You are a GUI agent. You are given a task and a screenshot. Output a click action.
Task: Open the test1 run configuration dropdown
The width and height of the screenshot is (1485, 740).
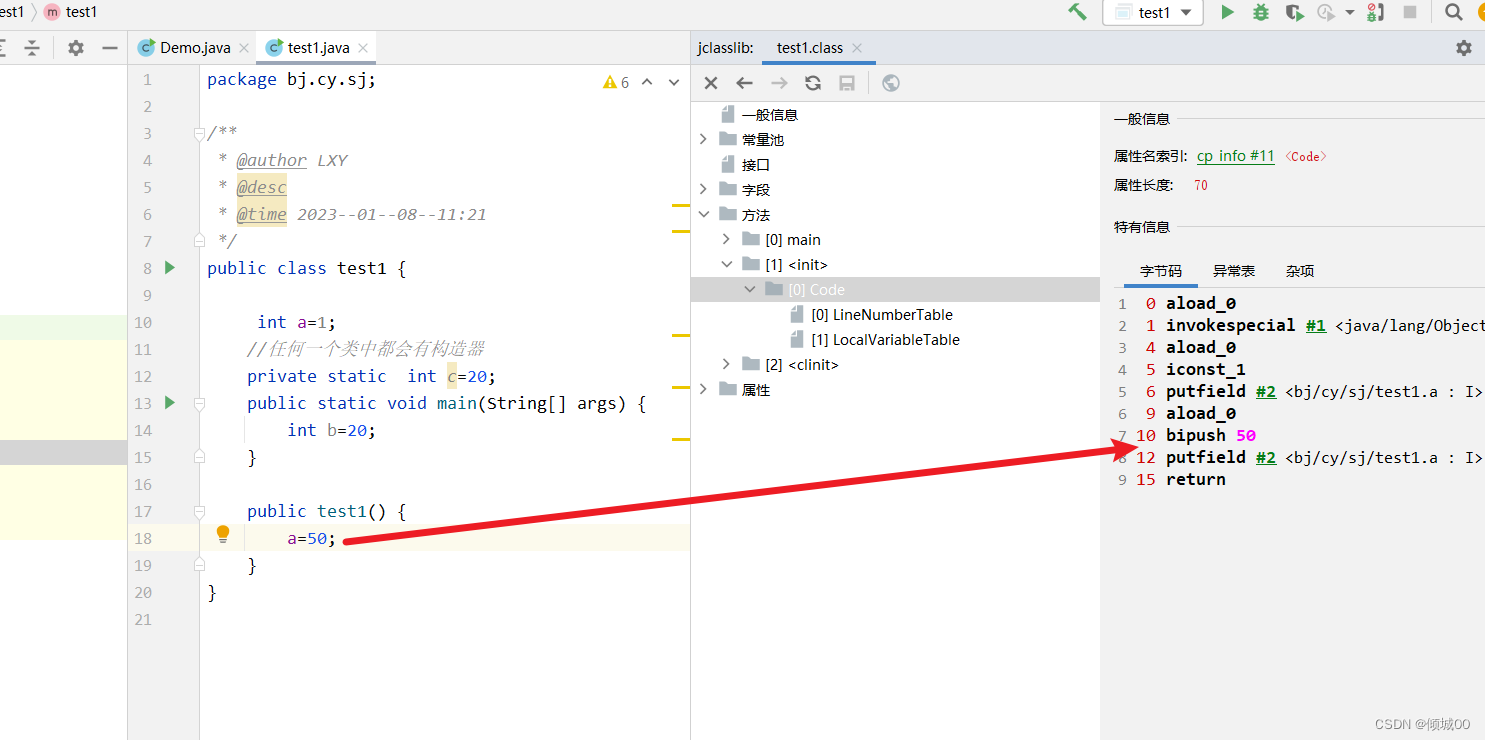pos(1152,12)
